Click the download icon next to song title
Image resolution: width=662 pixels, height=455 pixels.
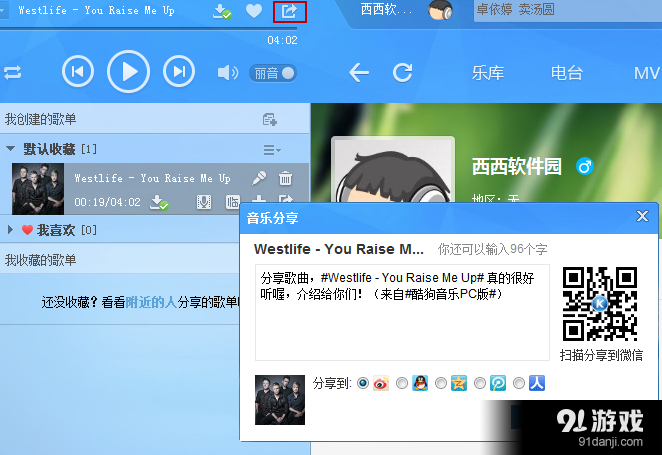click(221, 11)
